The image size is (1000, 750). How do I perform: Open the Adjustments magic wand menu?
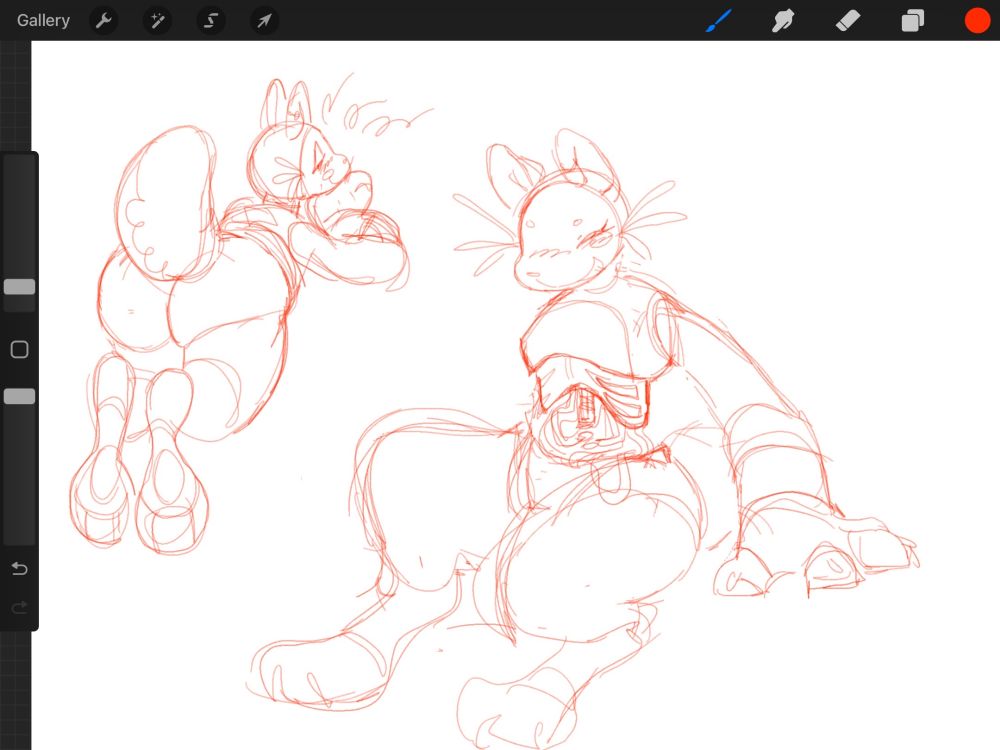[157, 21]
